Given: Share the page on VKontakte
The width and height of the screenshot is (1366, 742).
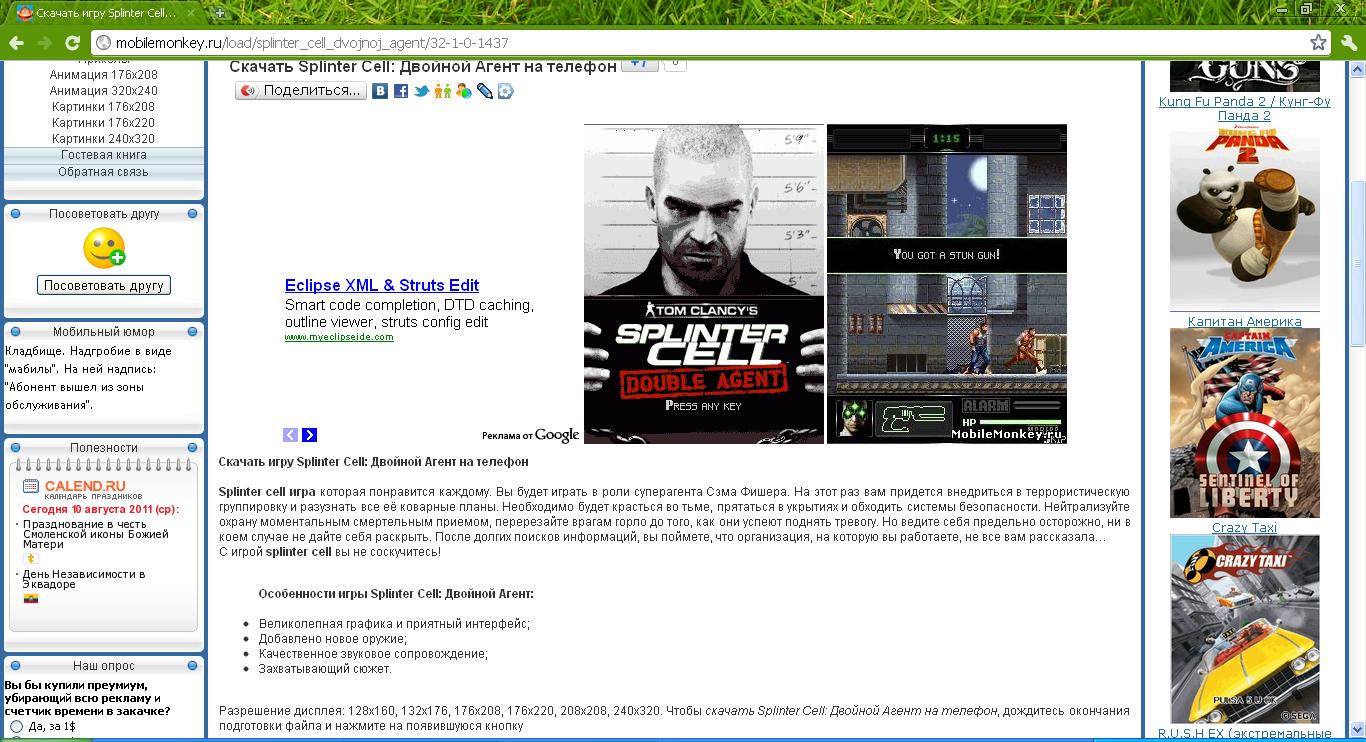Looking at the screenshot, I should click(x=380, y=91).
